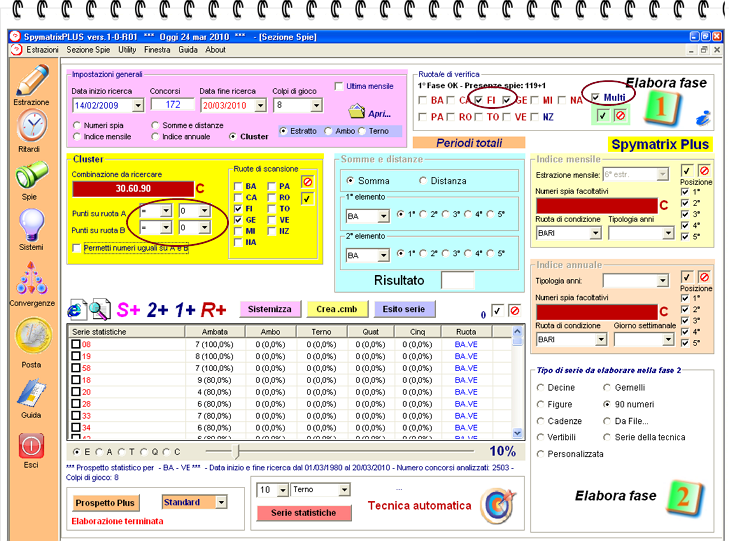The height and width of the screenshot is (541, 729).
Task: Click the pink S+ icon
Action: tap(128, 310)
